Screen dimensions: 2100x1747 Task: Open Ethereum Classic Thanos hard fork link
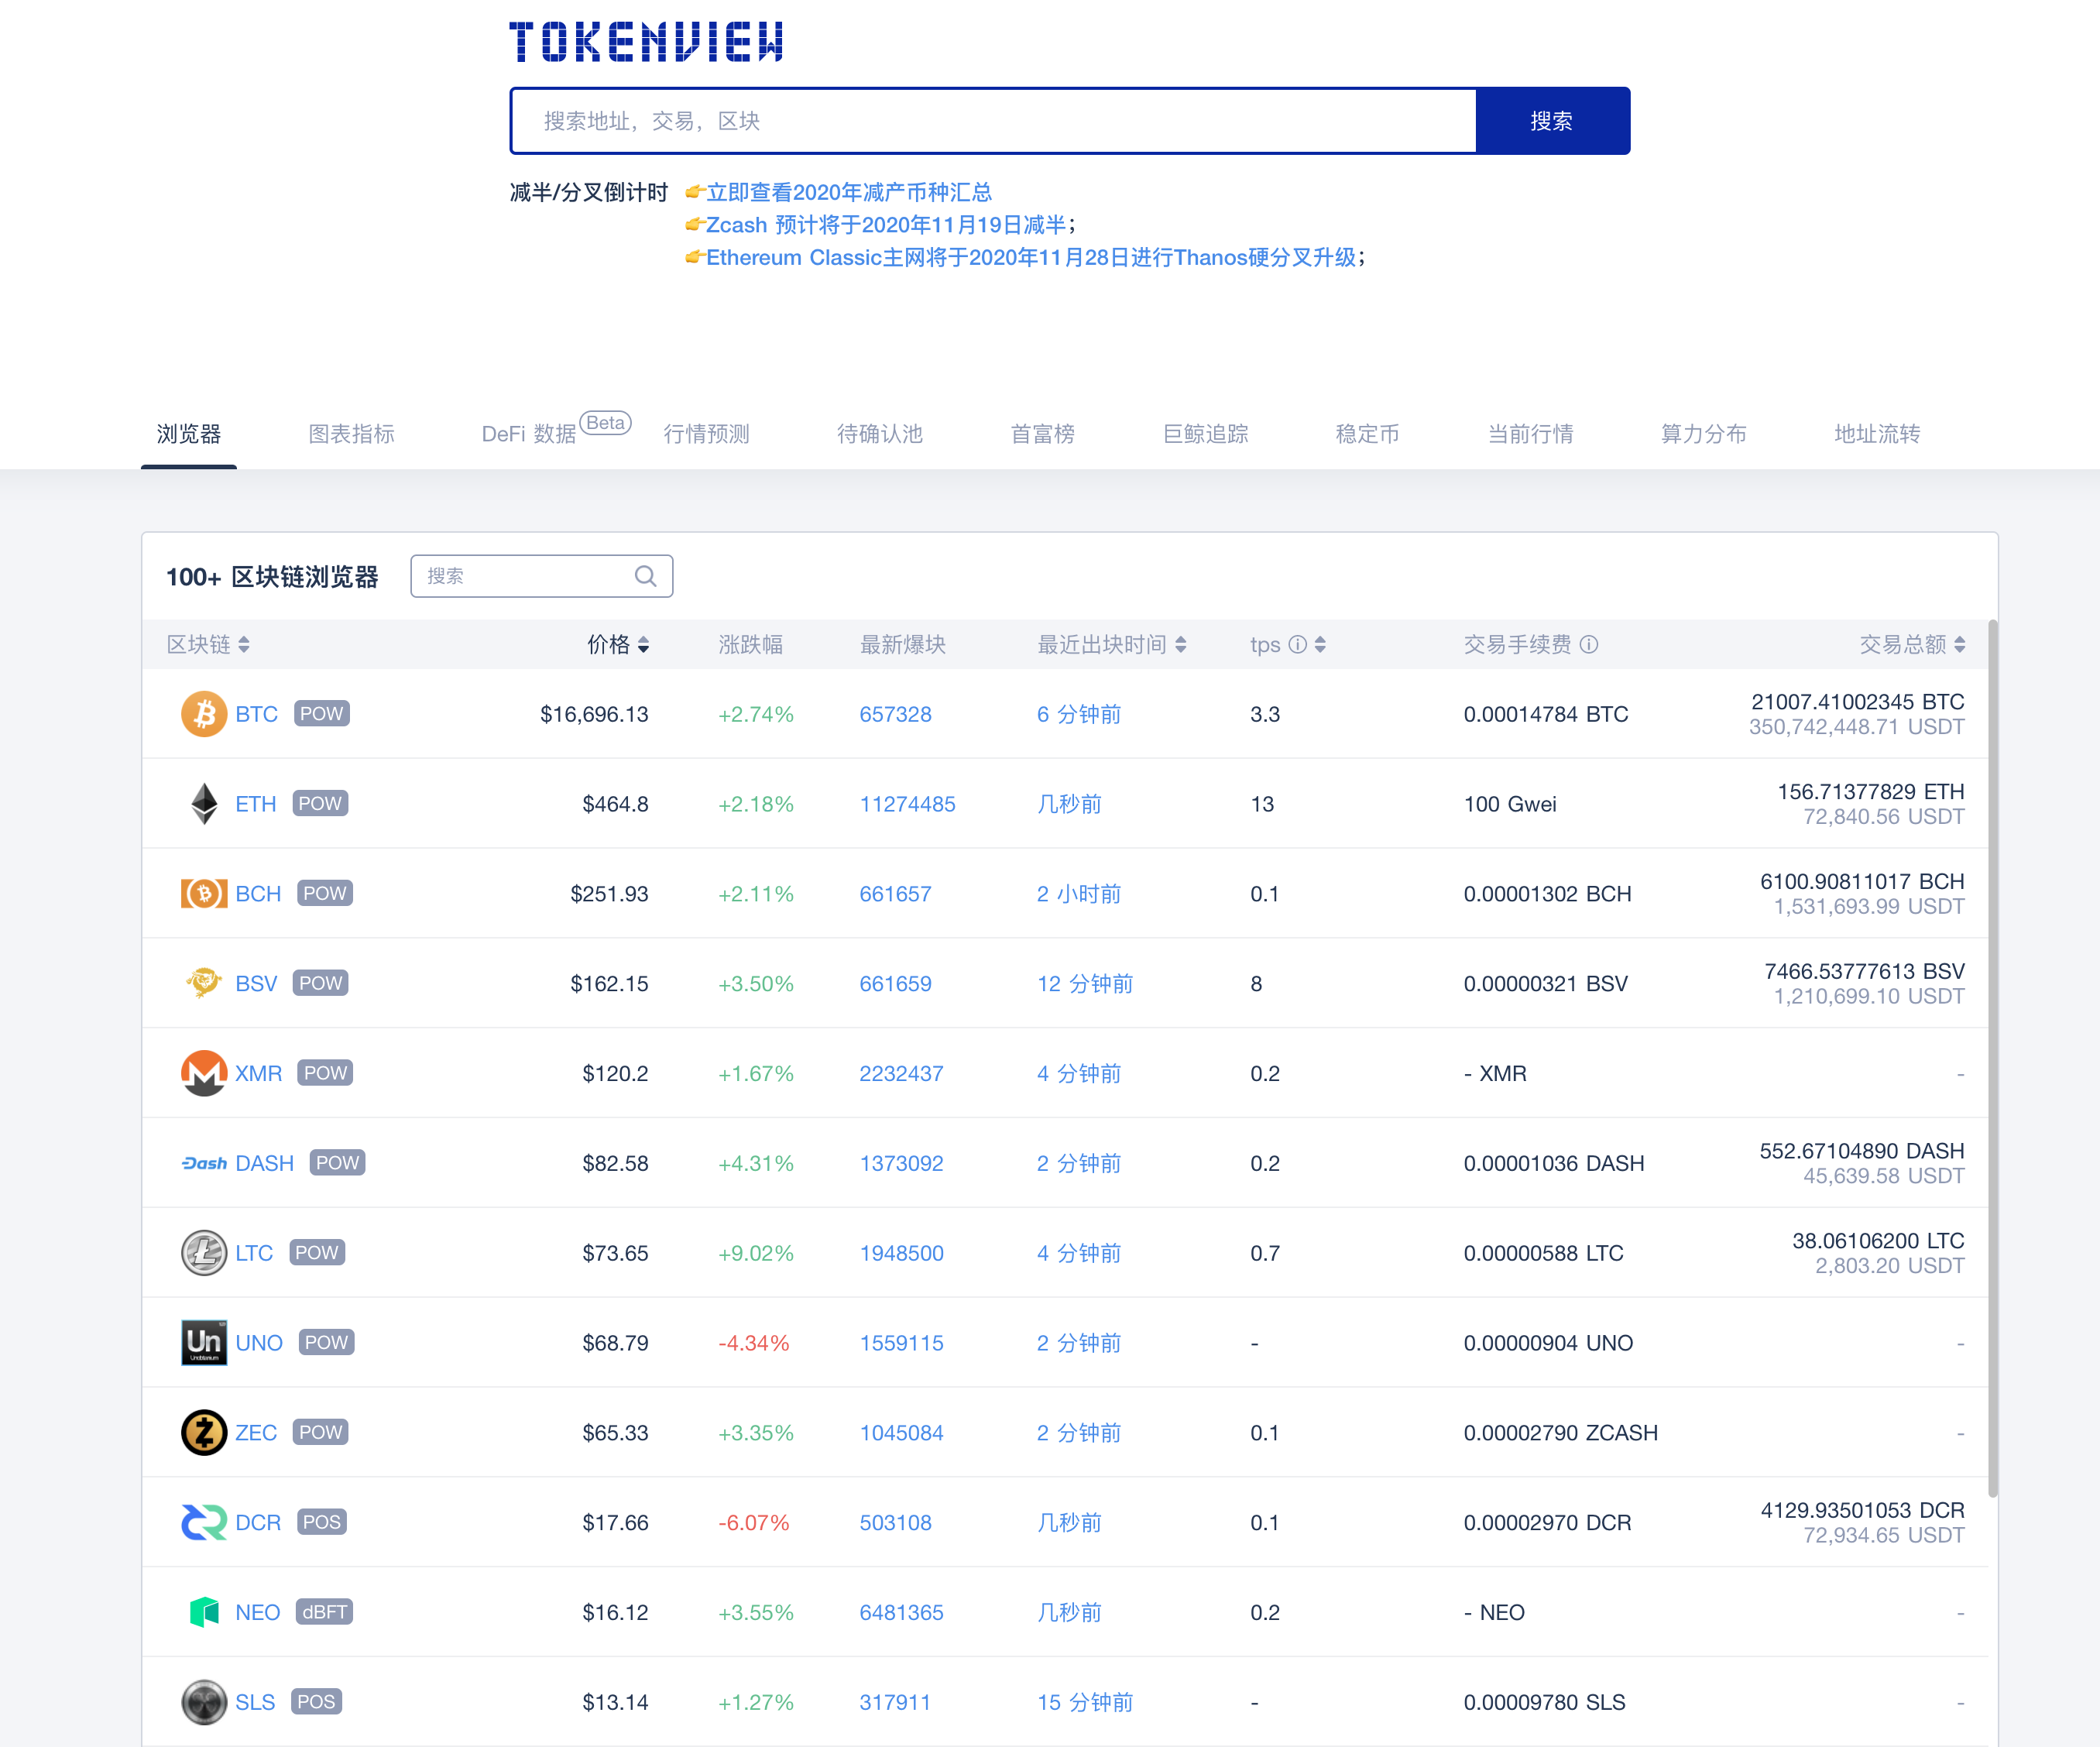point(1031,258)
